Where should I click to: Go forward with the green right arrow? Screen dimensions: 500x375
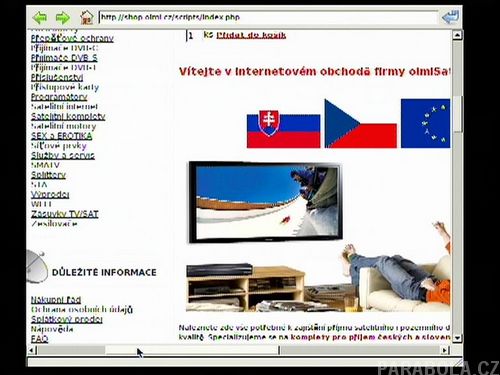[63, 18]
